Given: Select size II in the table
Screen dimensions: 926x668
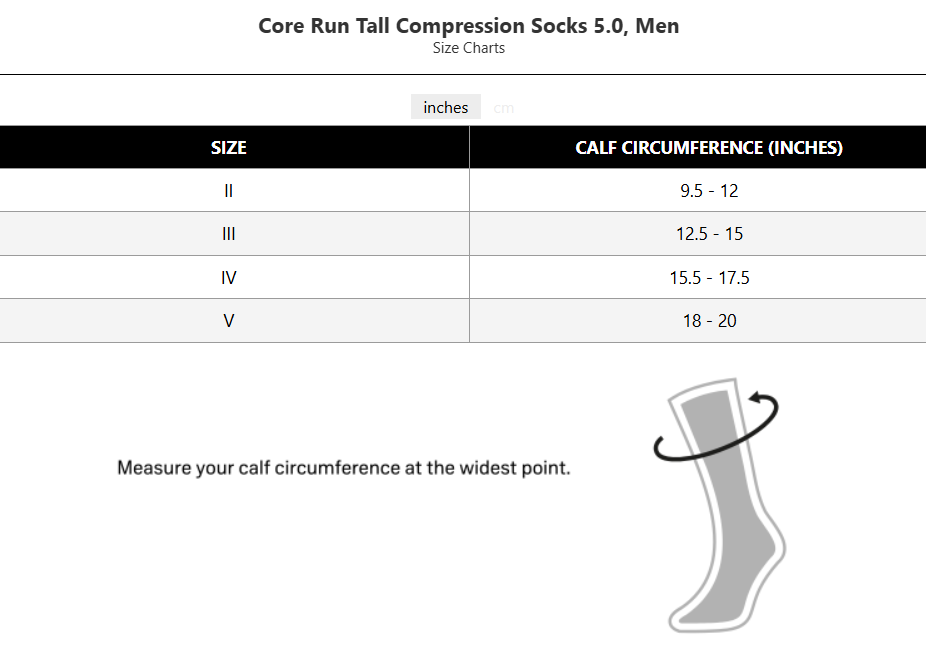Looking at the screenshot, I should 228,190.
